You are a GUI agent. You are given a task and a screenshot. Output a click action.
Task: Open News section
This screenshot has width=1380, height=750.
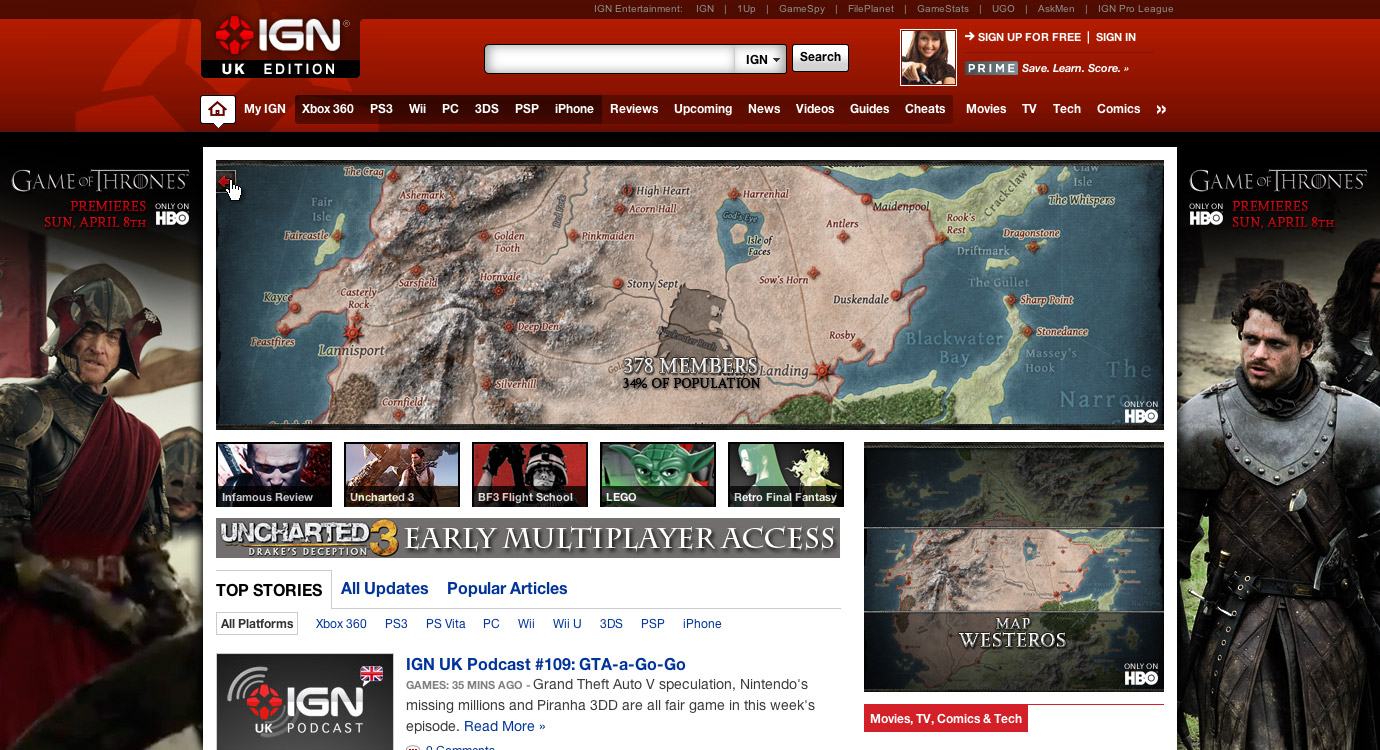point(764,109)
